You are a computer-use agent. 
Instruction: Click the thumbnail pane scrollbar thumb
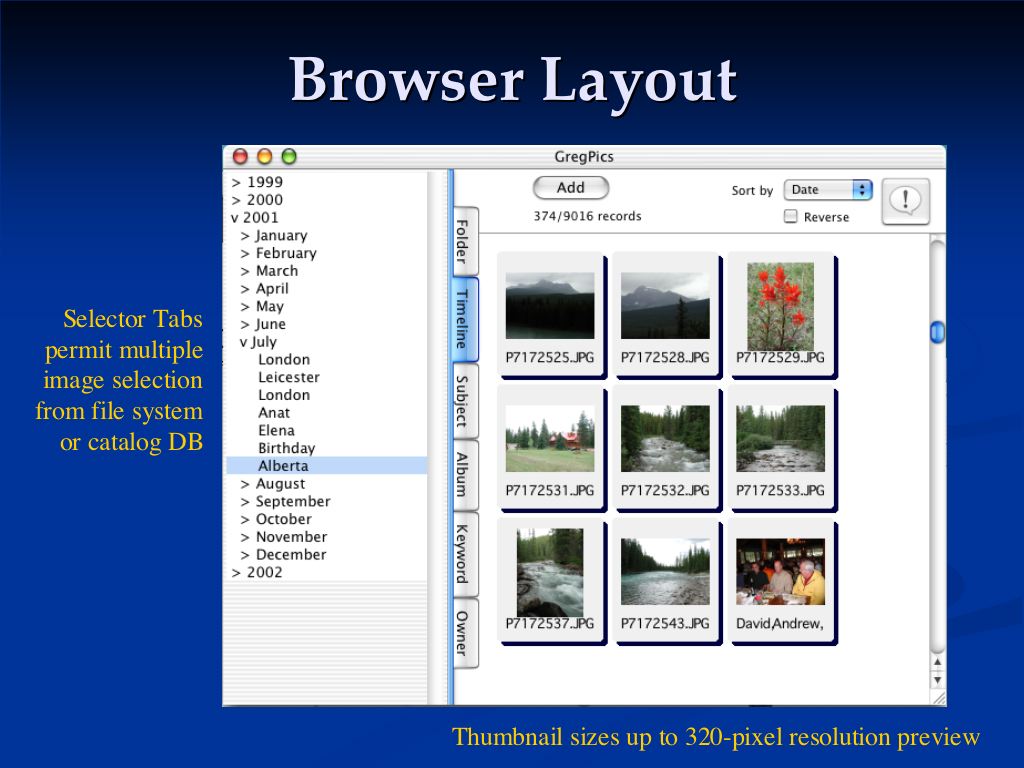(x=937, y=332)
